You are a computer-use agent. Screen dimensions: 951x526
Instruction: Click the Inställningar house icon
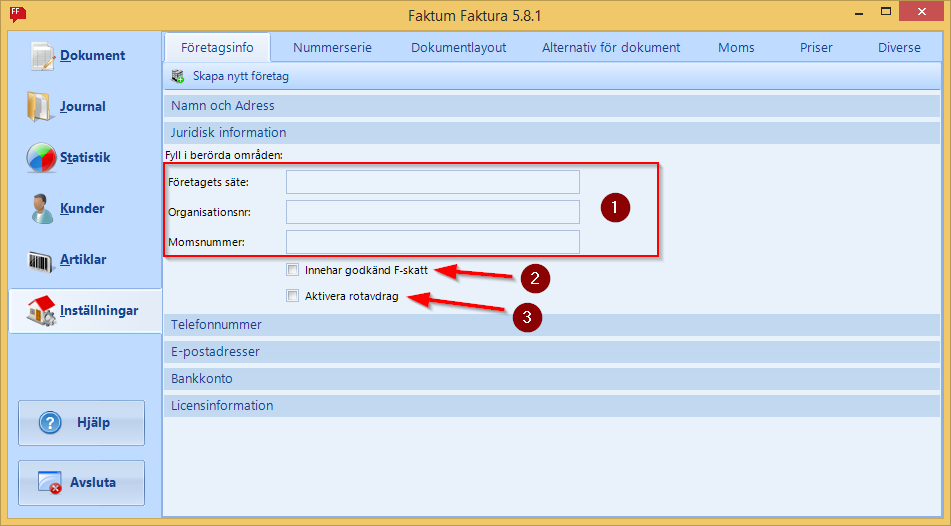(41, 311)
